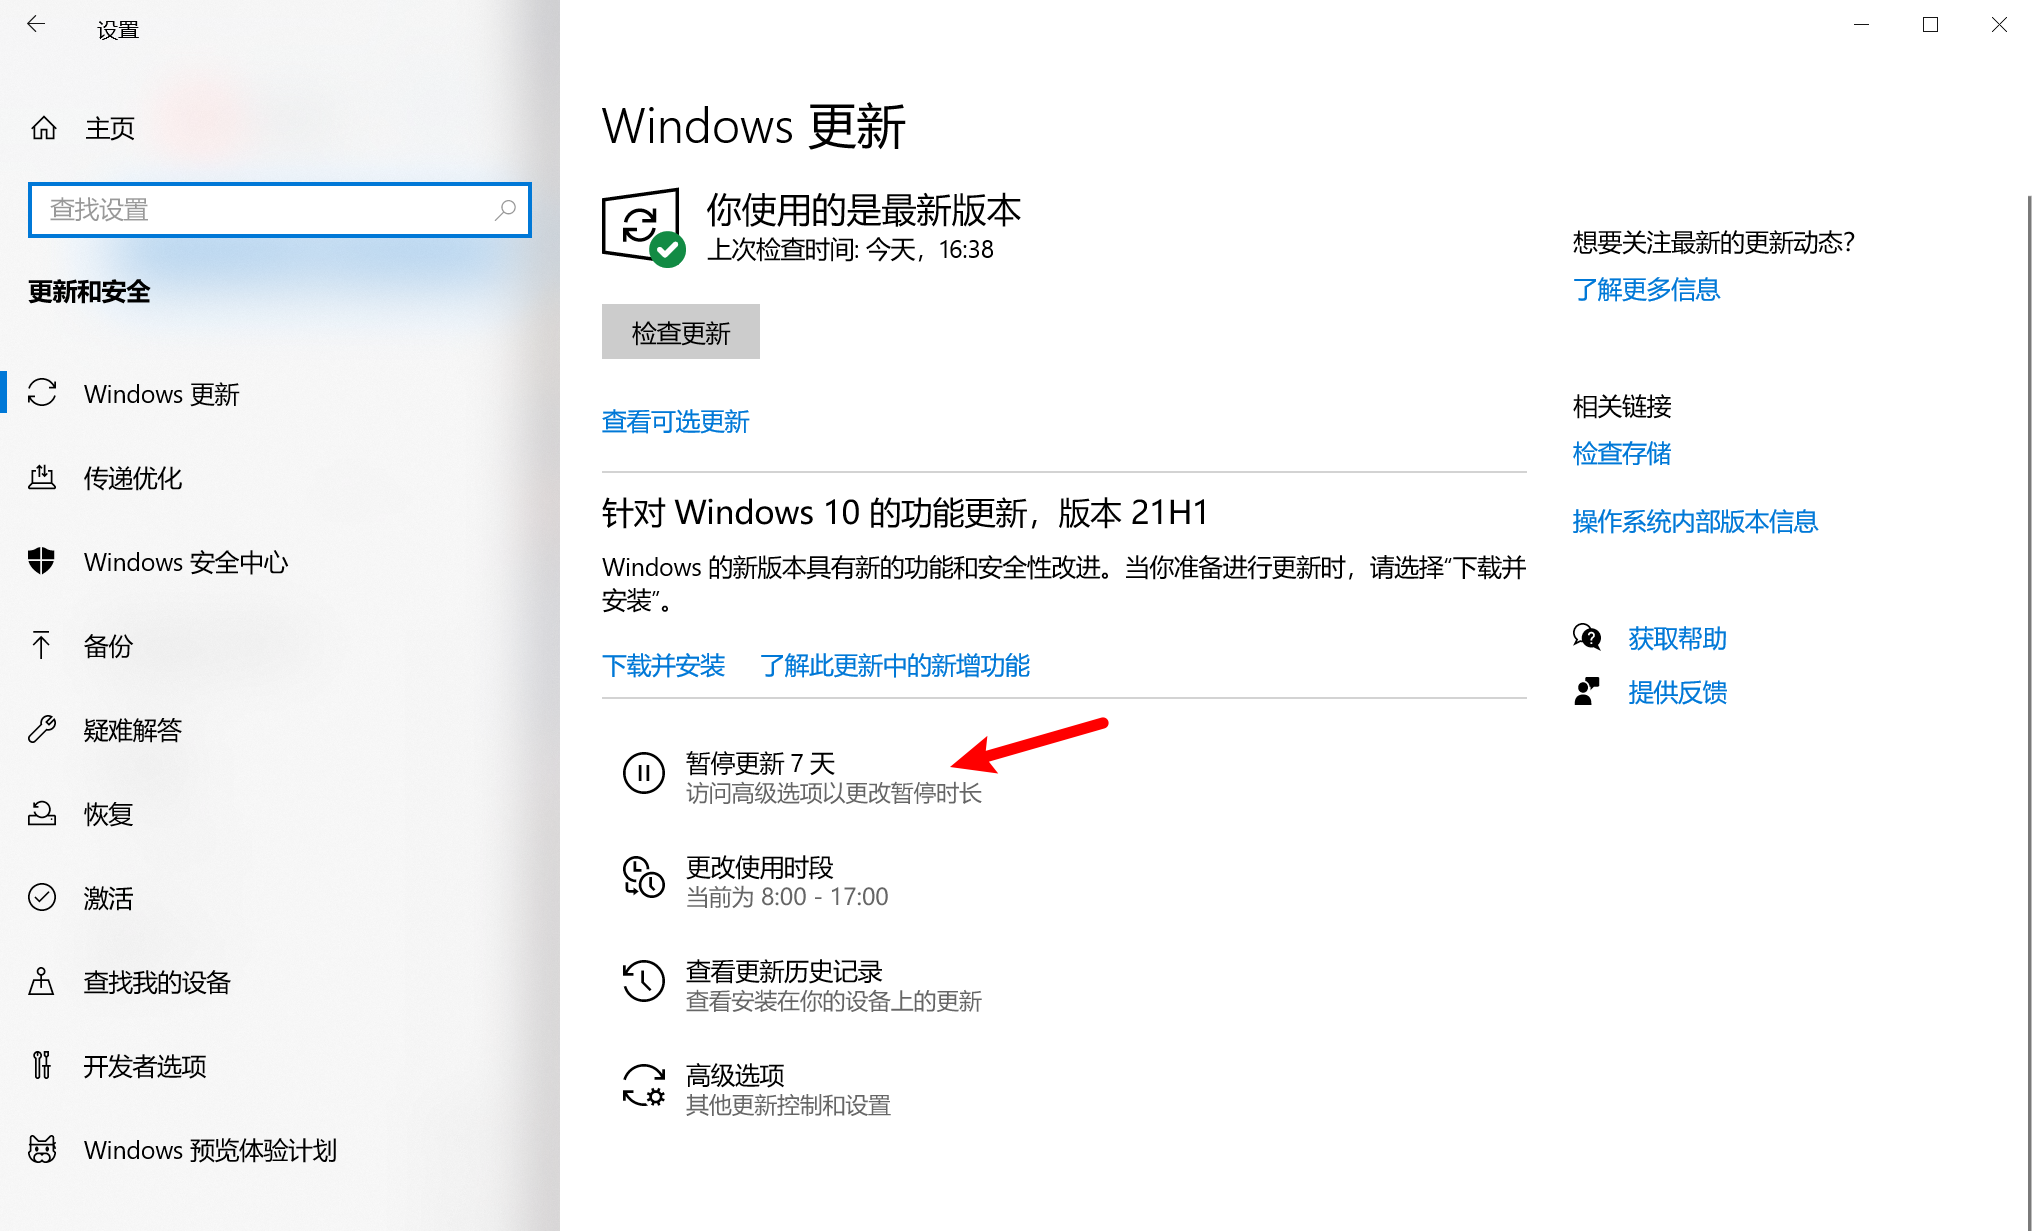The height and width of the screenshot is (1231, 2035).
Task: Click 下载并安装 link
Action: tap(663, 665)
